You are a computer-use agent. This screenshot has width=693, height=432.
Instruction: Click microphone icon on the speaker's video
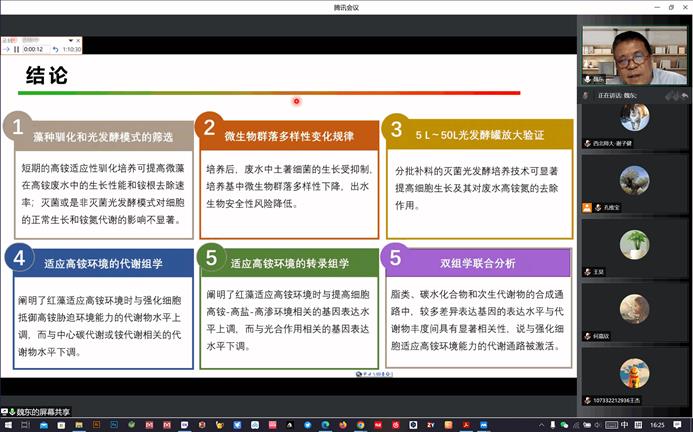(x=587, y=79)
